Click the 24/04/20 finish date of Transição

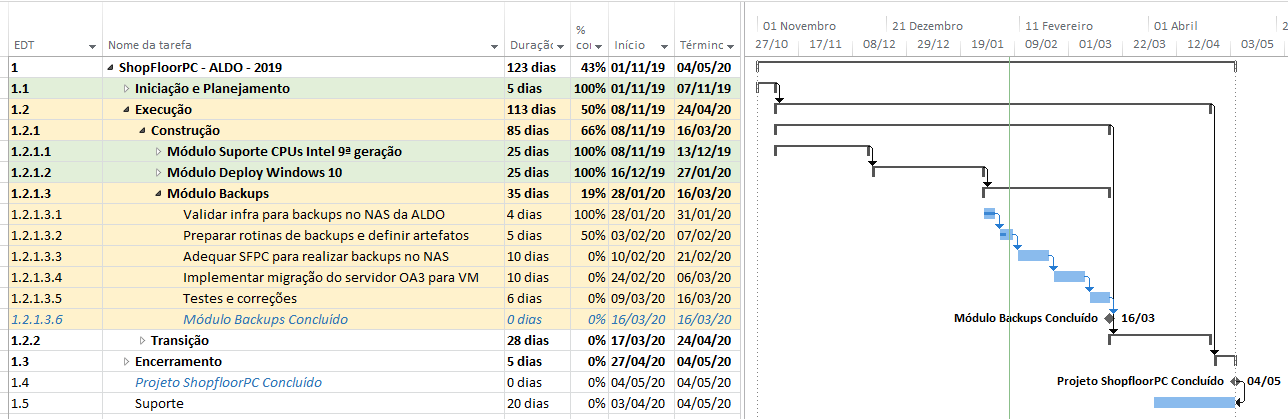point(705,340)
